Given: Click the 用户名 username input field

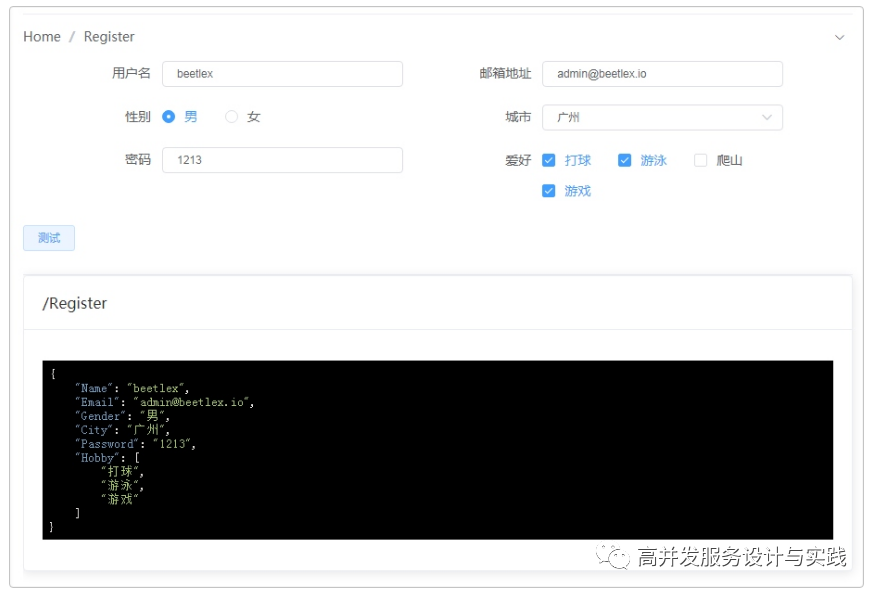Looking at the screenshot, I should [x=285, y=73].
